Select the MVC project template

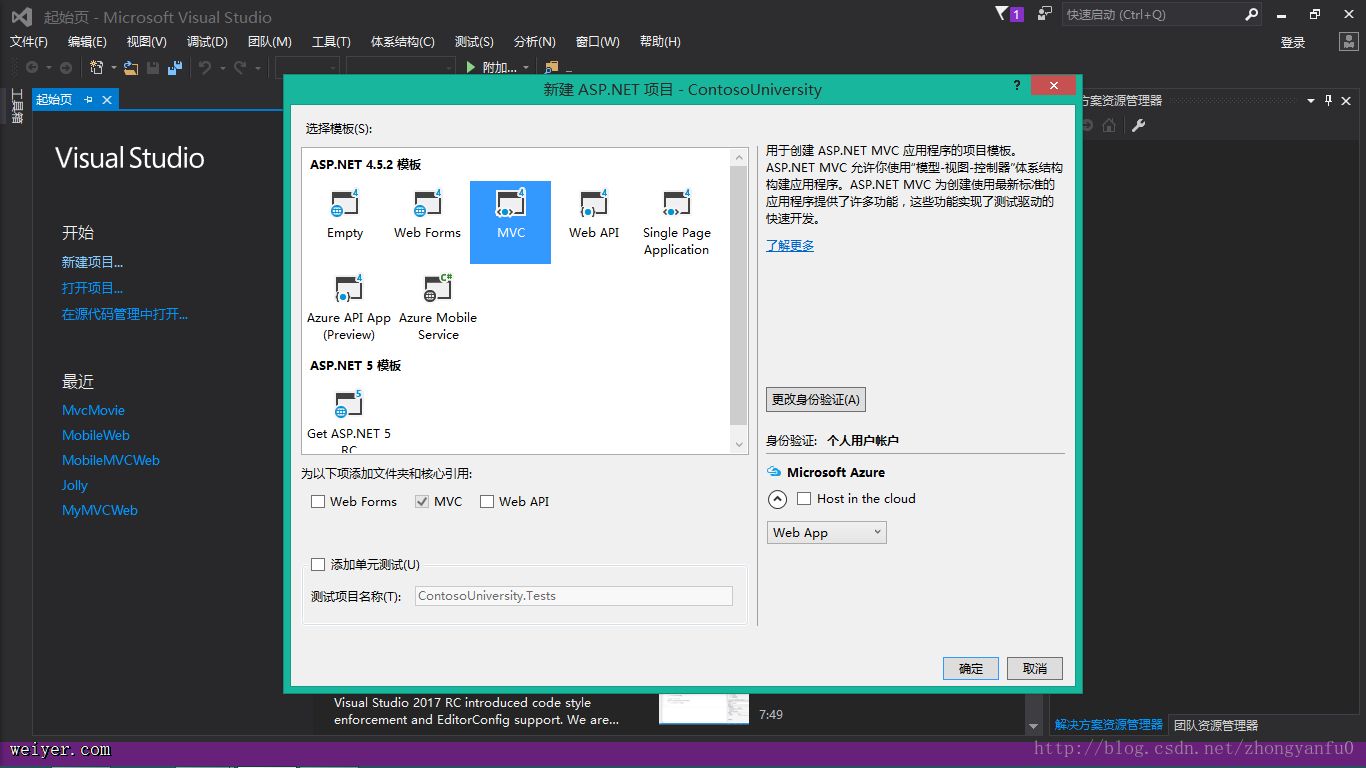(x=510, y=222)
